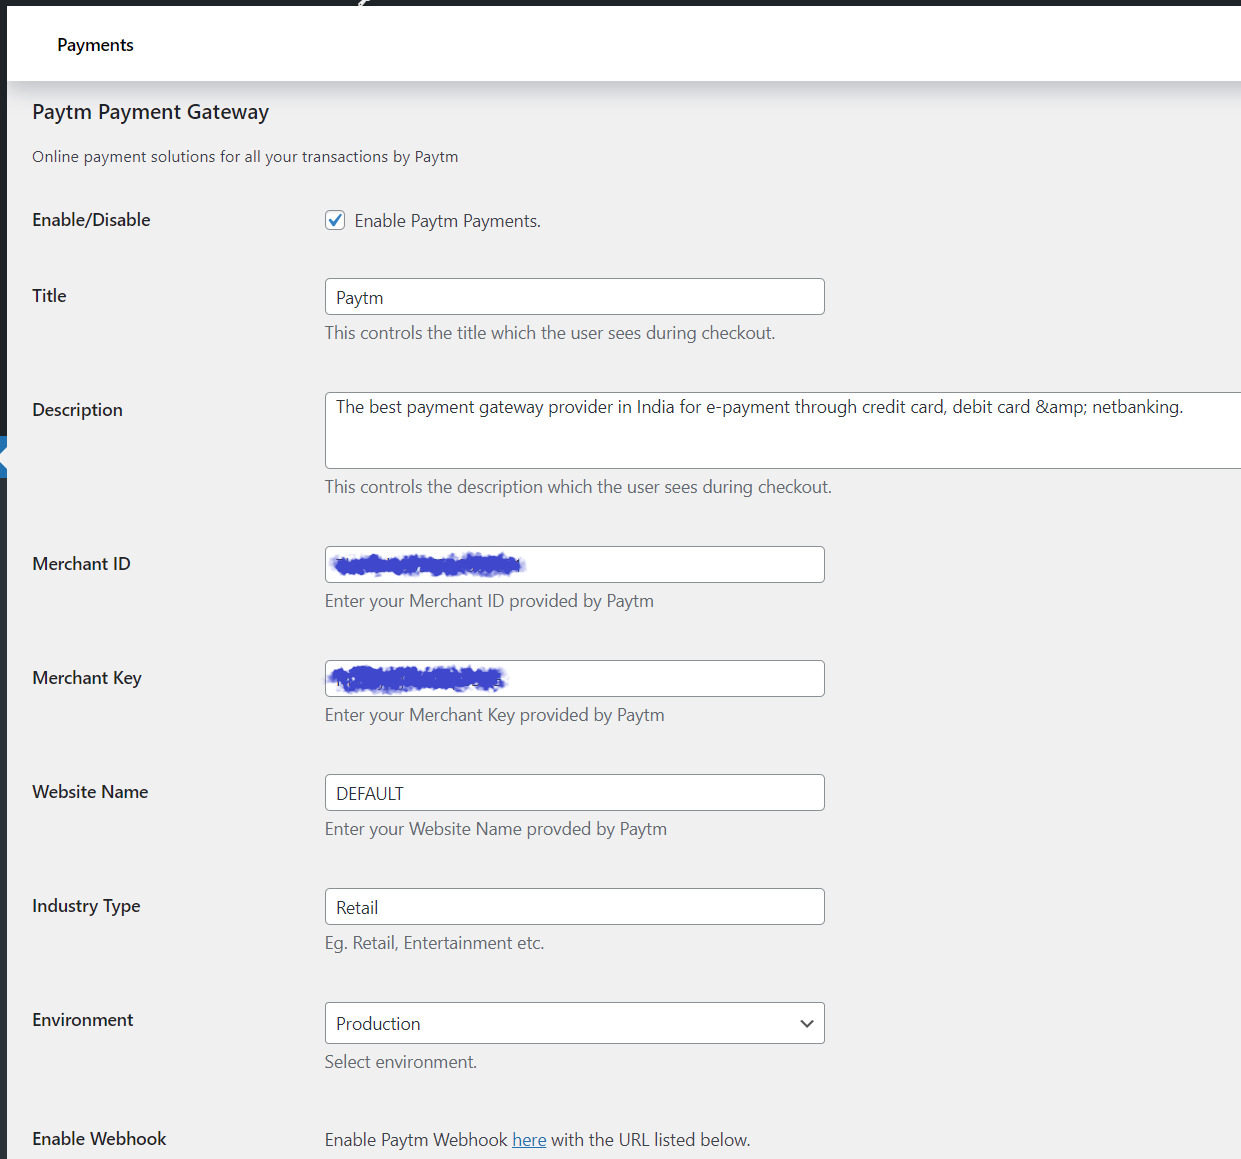Select the Payments tab
Screen dimensions: 1241x1159
coord(95,45)
